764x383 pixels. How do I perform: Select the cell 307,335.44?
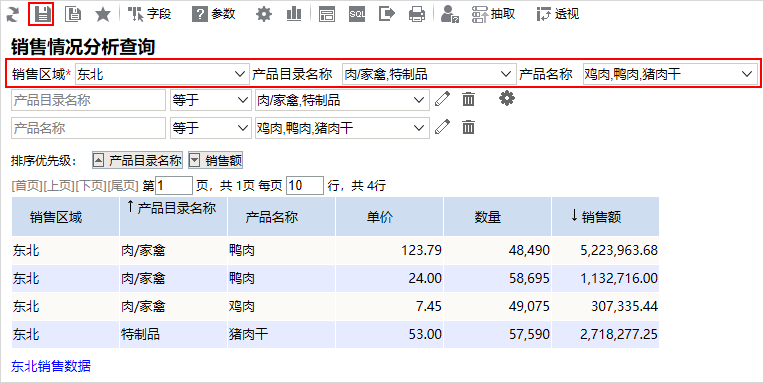pos(606,306)
